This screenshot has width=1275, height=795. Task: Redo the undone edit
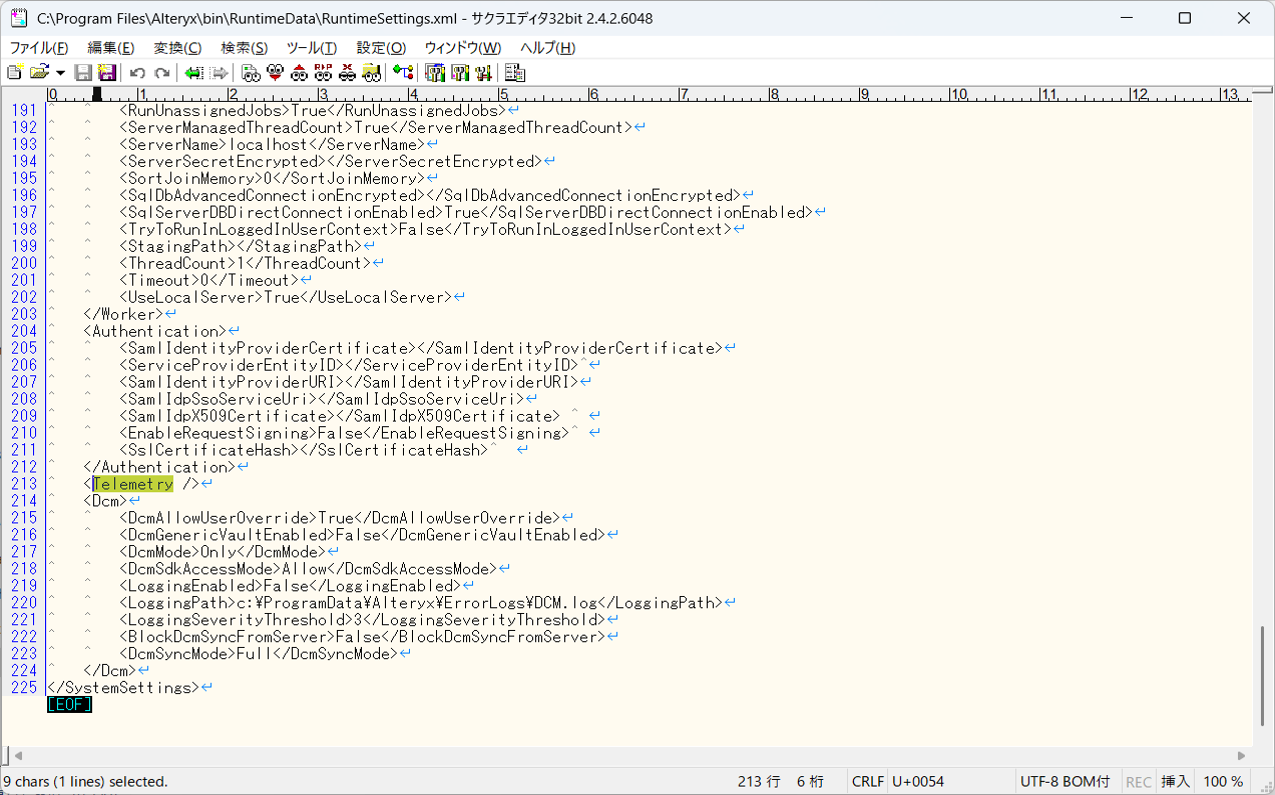coord(161,72)
